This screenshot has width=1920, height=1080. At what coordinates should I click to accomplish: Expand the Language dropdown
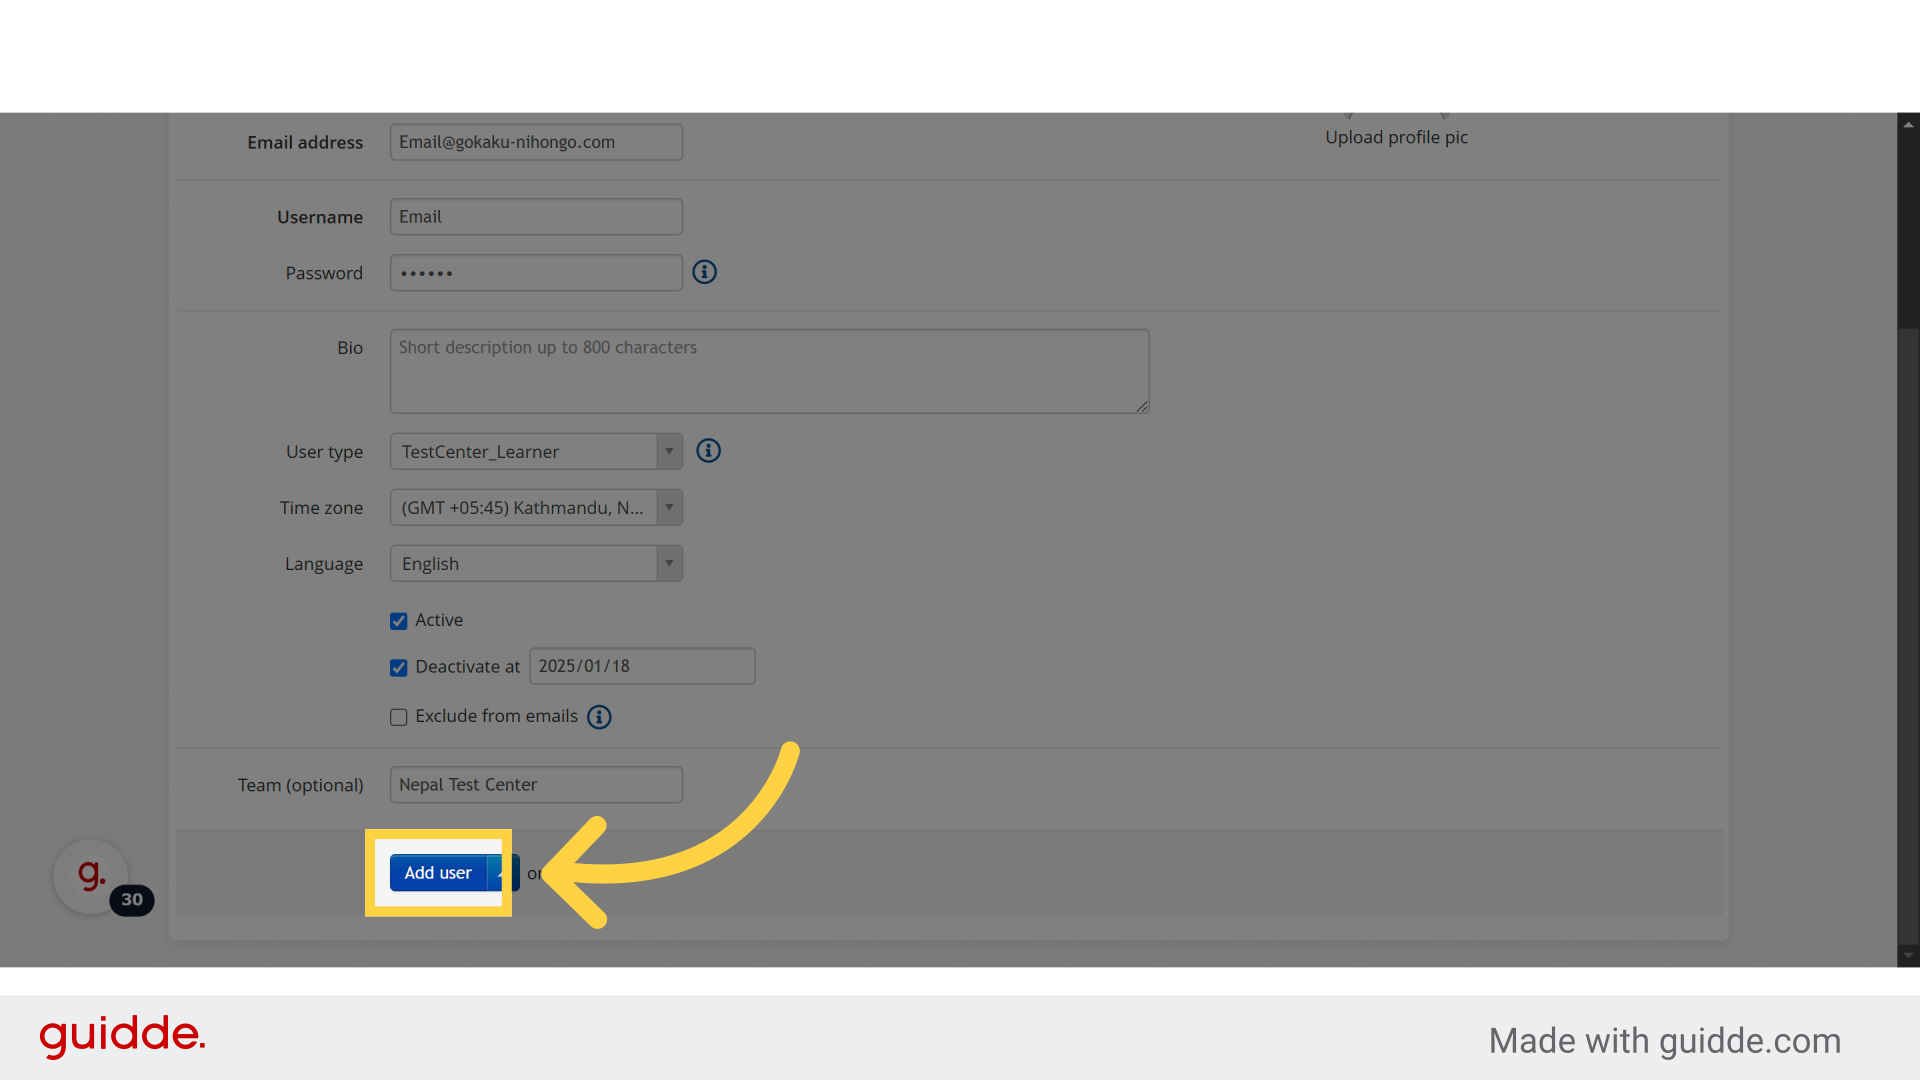[x=536, y=564]
